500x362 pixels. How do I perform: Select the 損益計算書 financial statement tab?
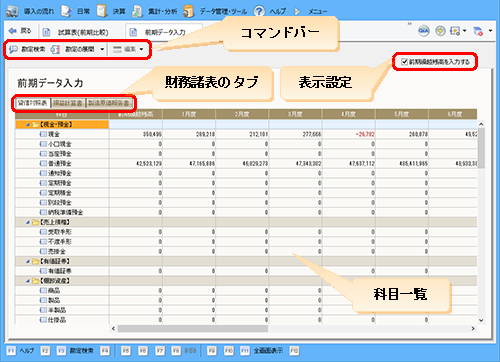click(x=68, y=103)
